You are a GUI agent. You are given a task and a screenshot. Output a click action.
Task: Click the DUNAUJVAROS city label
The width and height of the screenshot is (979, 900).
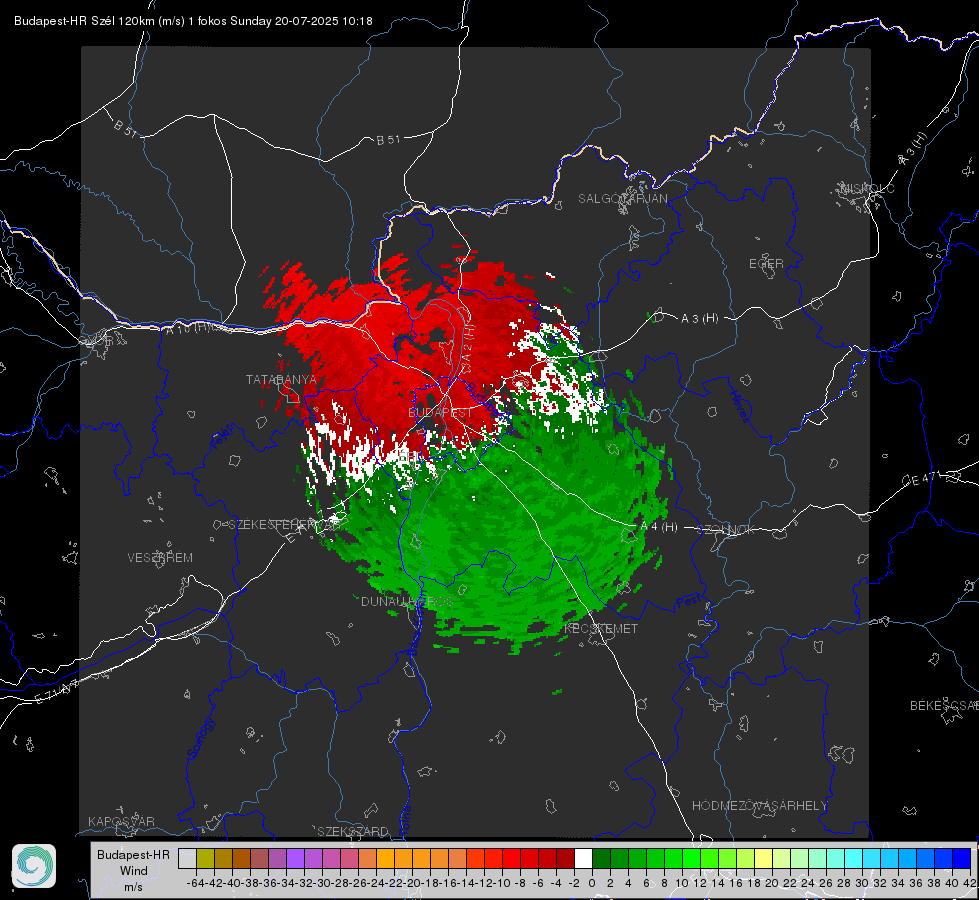(x=407, y=601)
